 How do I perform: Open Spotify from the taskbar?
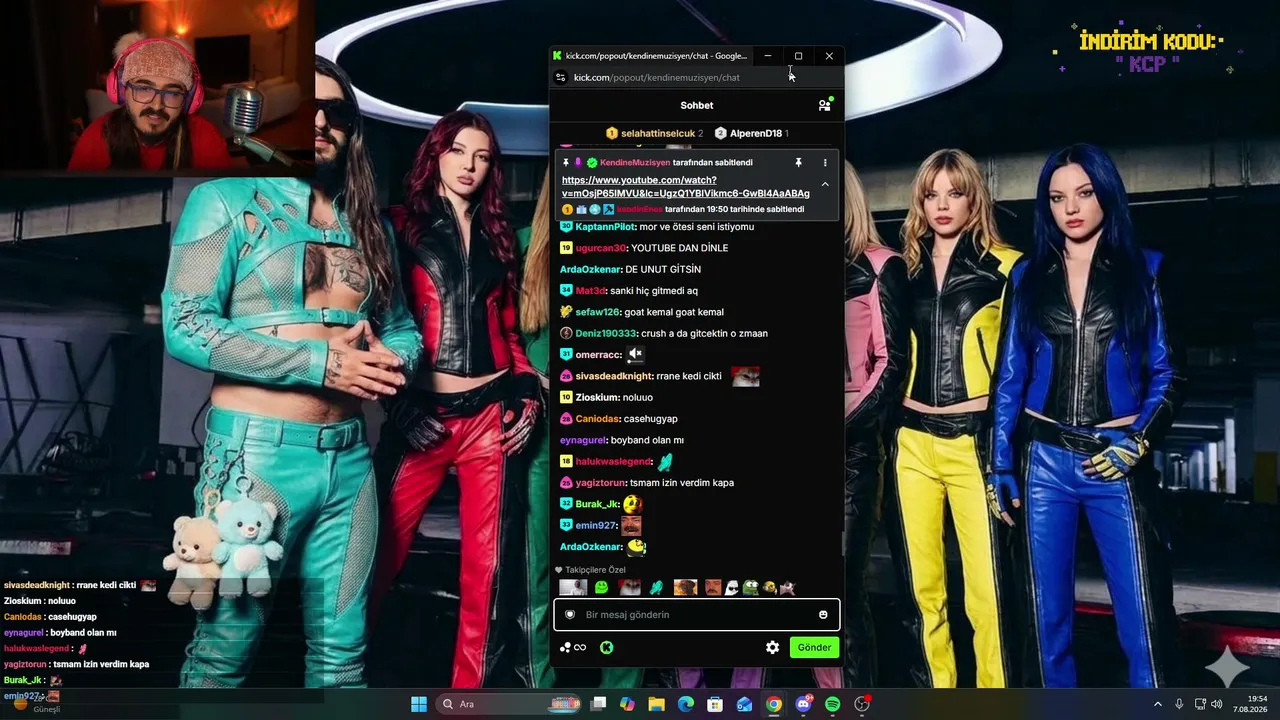(x=833, y=704)
